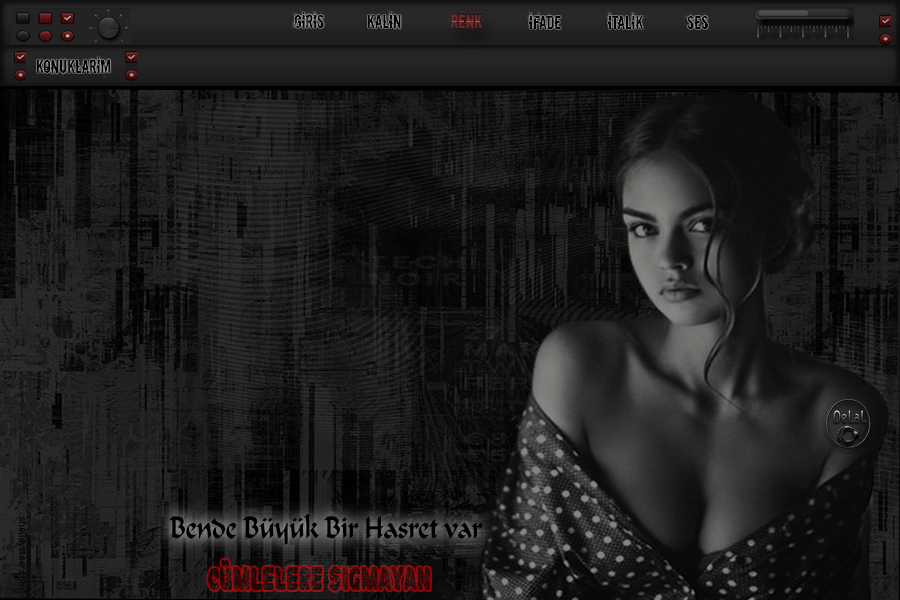Screen dimensions: 900x600
Task: Toggle the checkbox left of KONUKLARIM
Action: point(20,57)
